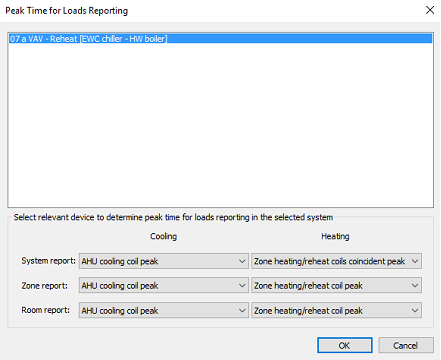The image size is (441, 360).
Task: Click the 'Zone heating/reheat coils coincident peak' value
Action: (x=329, y=261)
